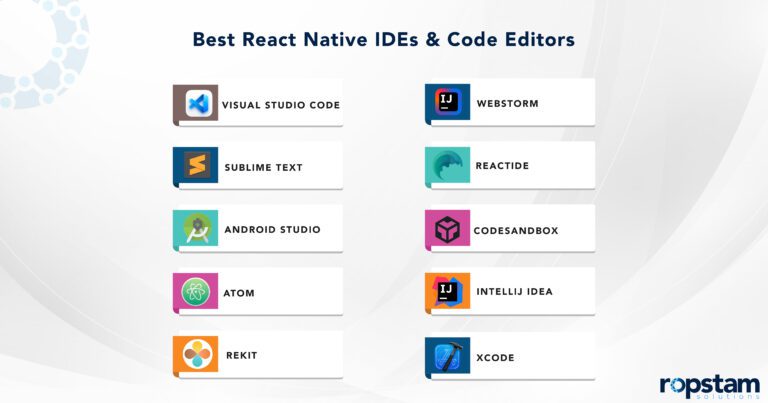768x403 pixels.
Task: Select the 'ANDROID STUDIO' label
Action: 272,229
